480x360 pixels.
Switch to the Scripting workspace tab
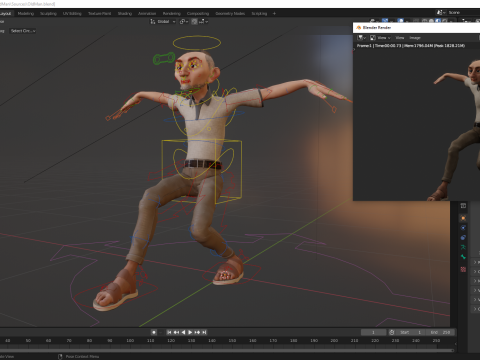259,14
